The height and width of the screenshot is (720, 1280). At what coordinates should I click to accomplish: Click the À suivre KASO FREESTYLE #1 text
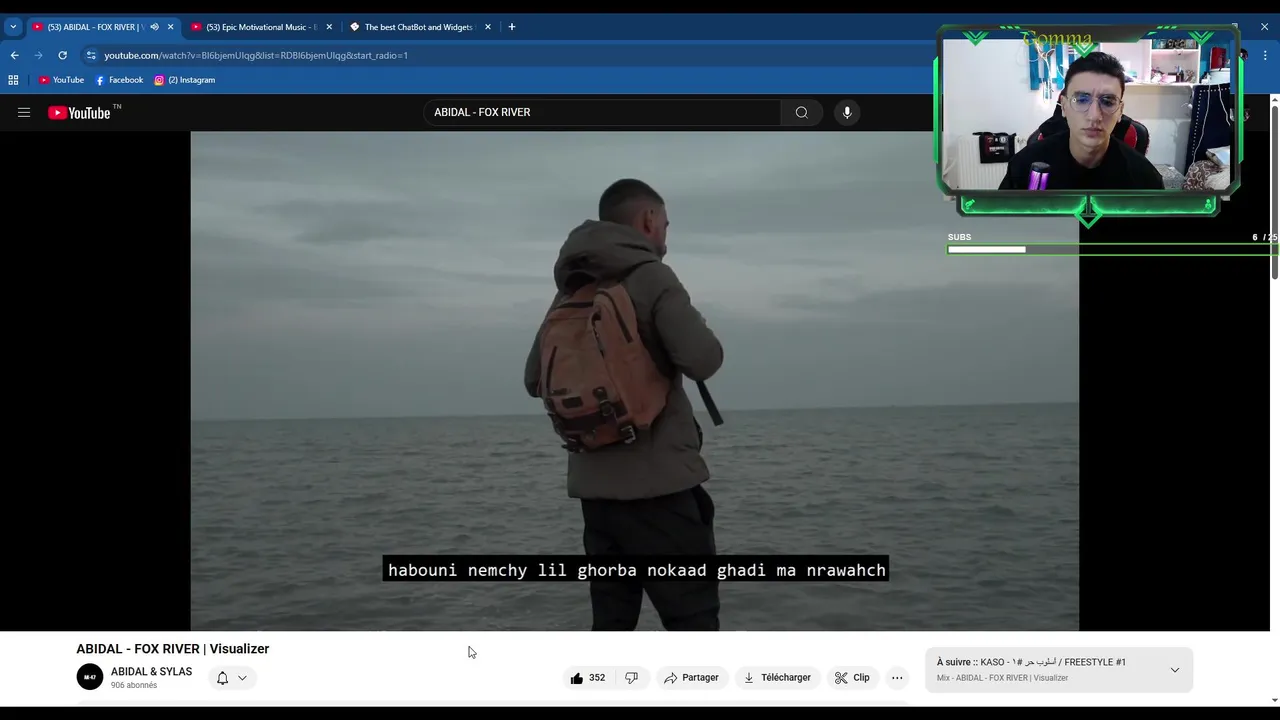(1031, 662)
